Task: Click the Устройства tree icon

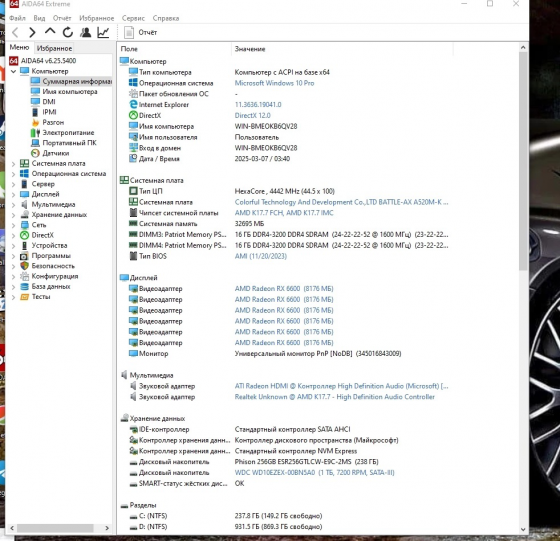Action: [x=24, y=246]
